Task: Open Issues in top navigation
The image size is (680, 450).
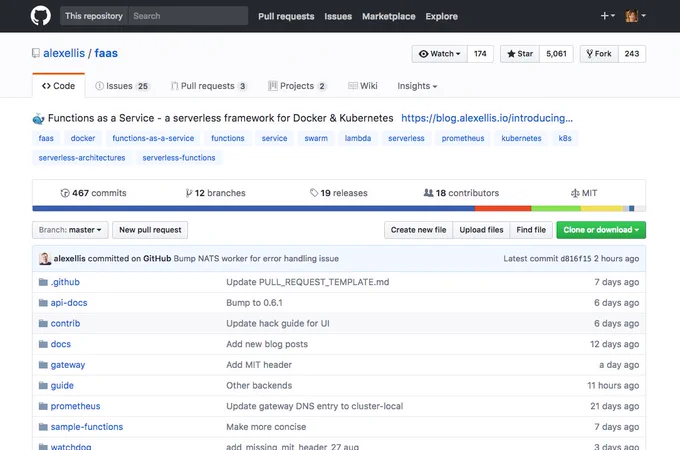Action: pyautogui.click(x=338, y=16)
